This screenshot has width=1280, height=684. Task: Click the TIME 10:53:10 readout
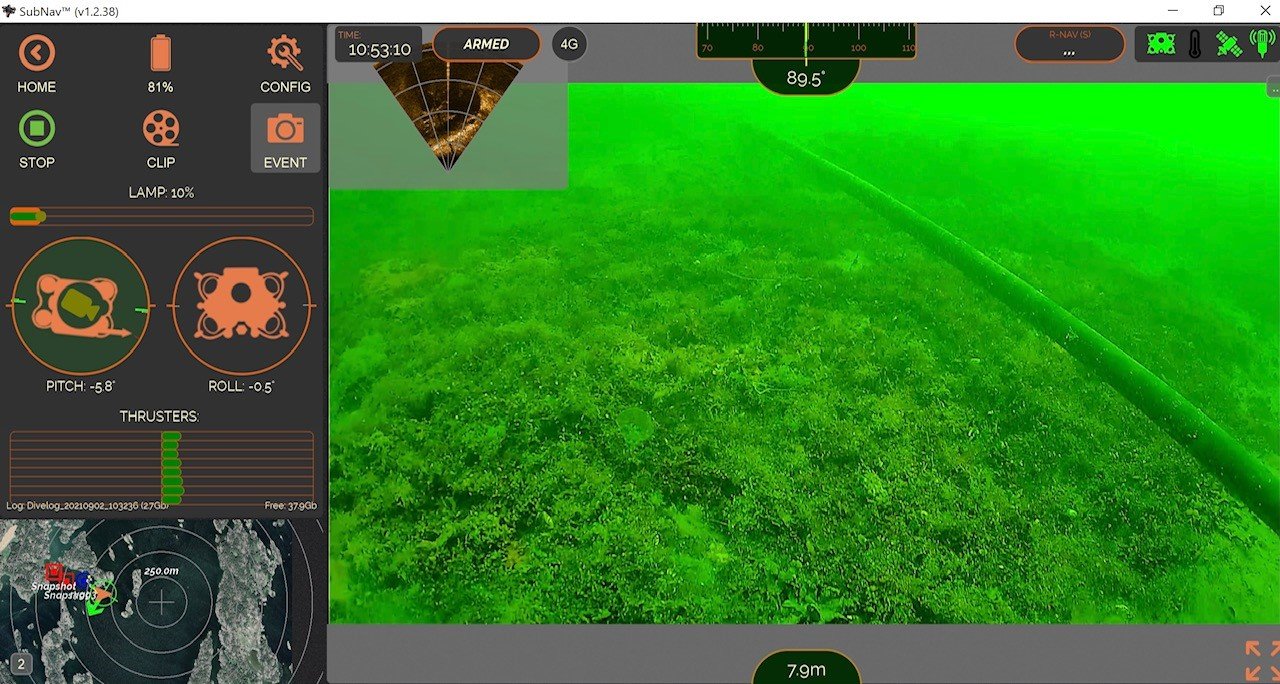coord(378,44)
